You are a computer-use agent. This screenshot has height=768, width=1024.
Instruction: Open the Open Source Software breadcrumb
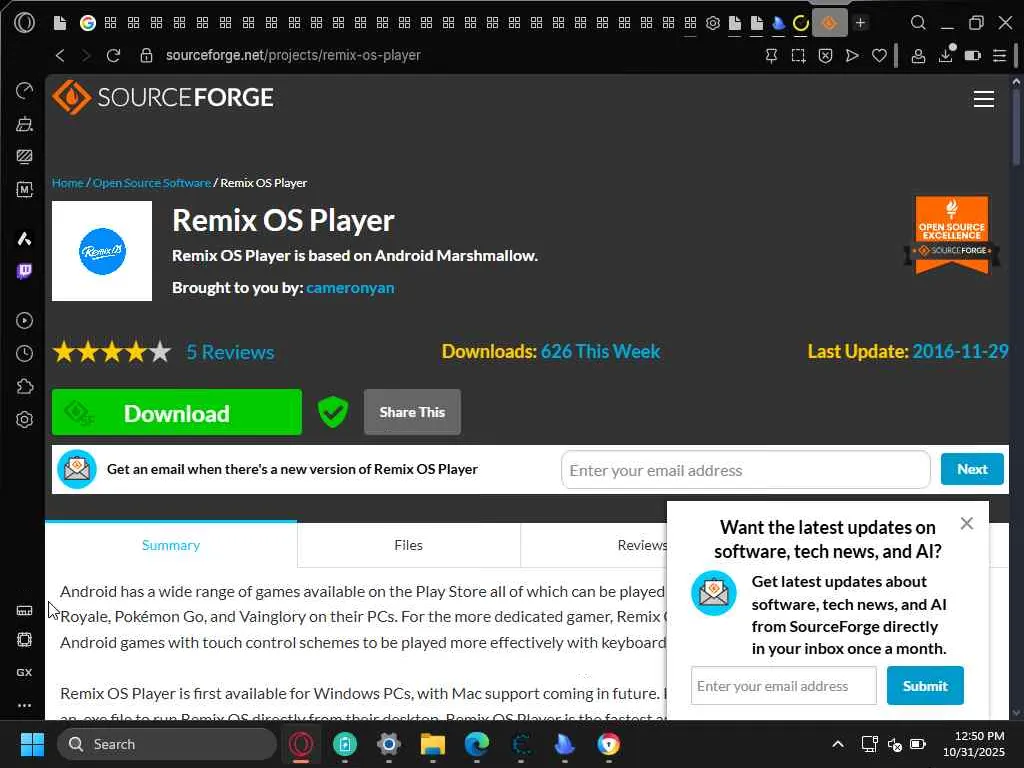click(152, 183)
